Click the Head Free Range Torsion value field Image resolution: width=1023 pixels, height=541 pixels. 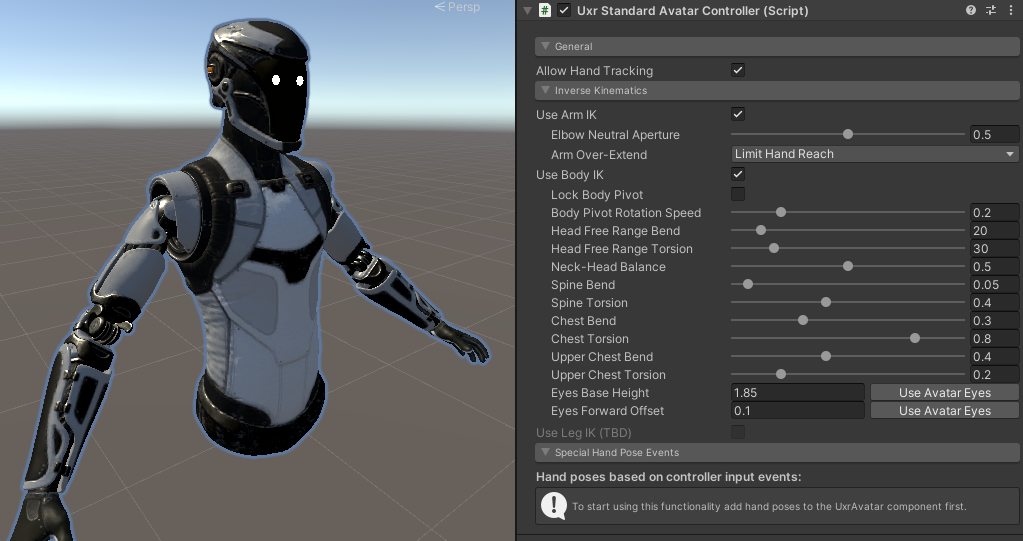point(994,249)
